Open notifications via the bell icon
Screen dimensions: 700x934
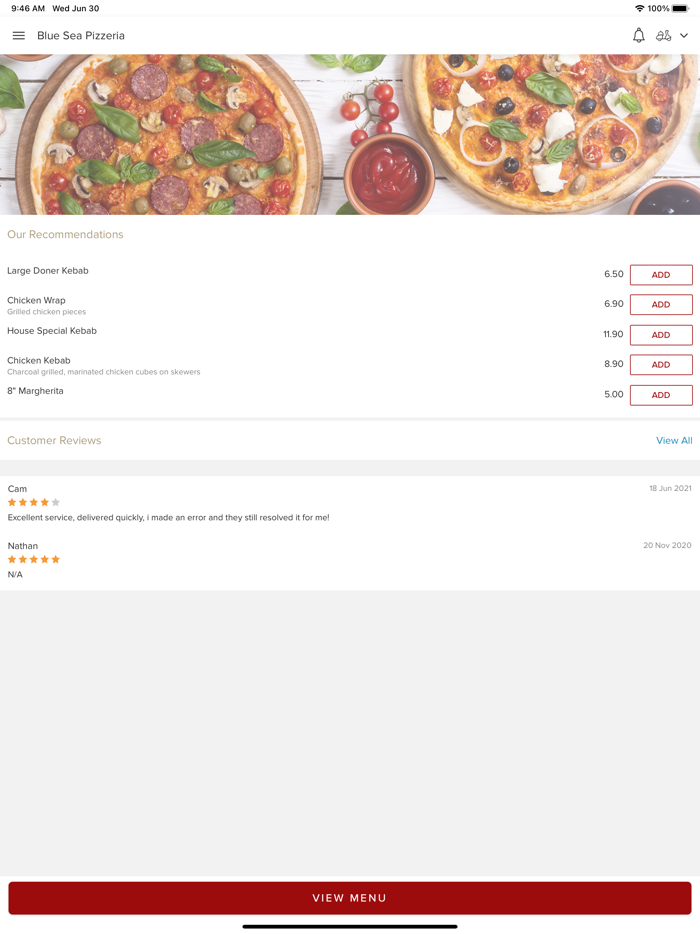[638, 35]
